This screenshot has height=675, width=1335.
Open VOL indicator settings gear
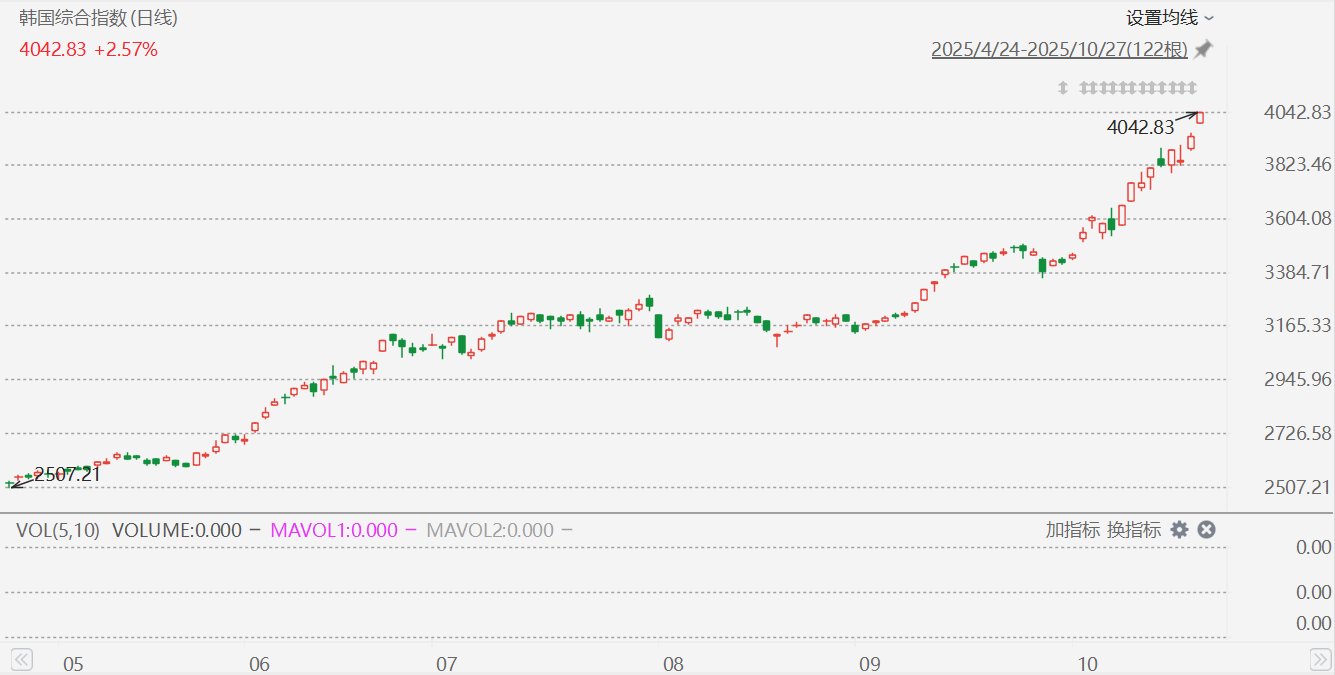(1180, 530)
